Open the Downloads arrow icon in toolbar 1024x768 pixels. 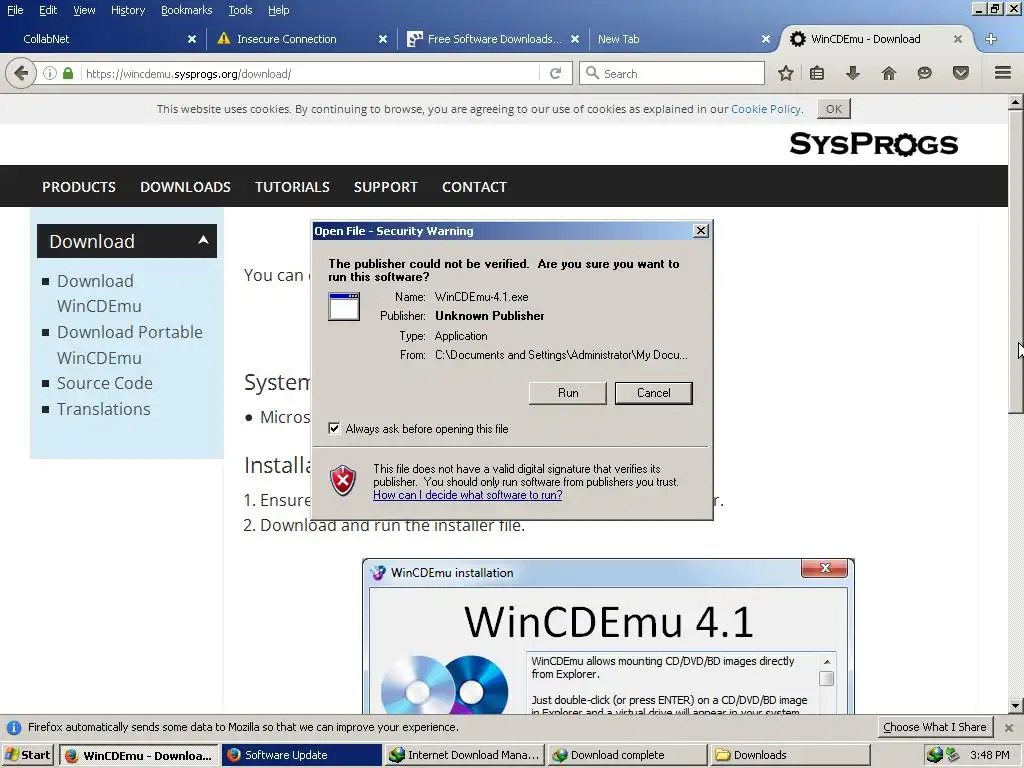[x=852, y=73]
